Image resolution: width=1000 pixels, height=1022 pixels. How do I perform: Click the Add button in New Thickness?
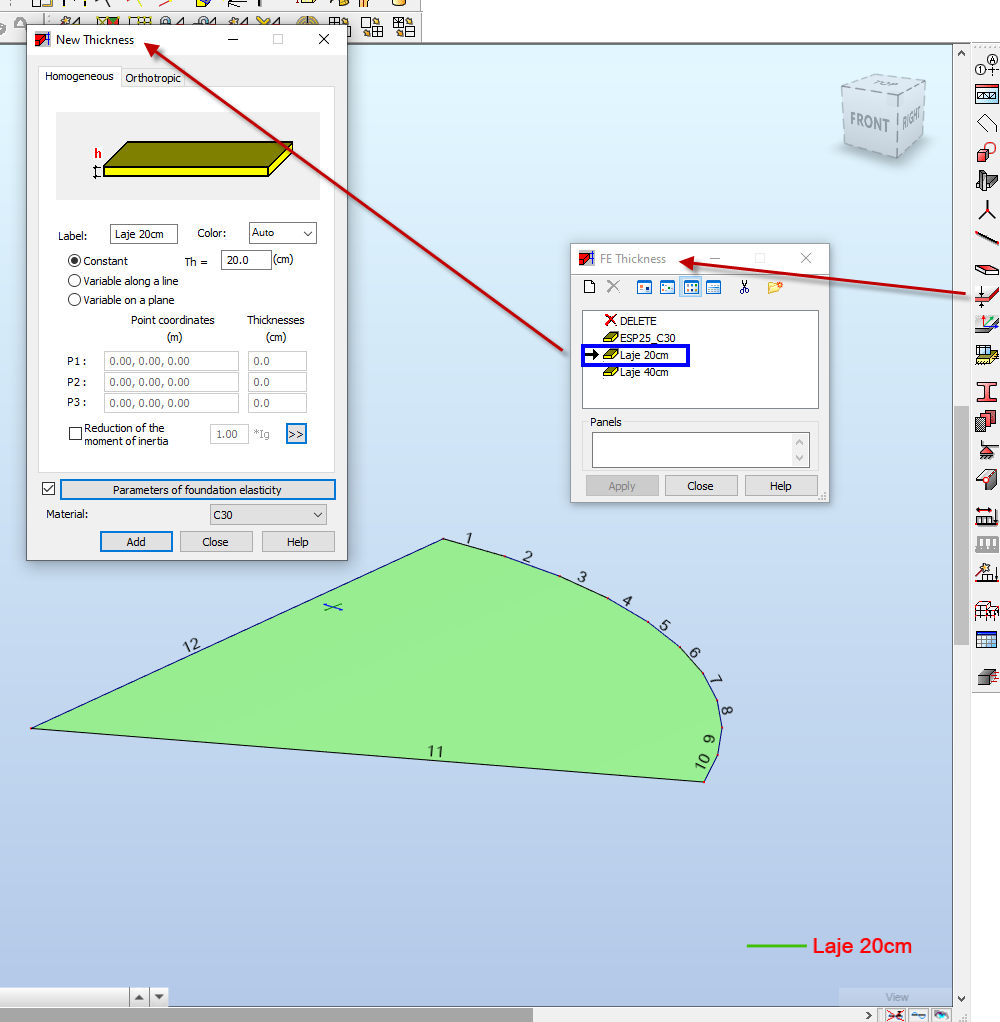coord(136,541)
